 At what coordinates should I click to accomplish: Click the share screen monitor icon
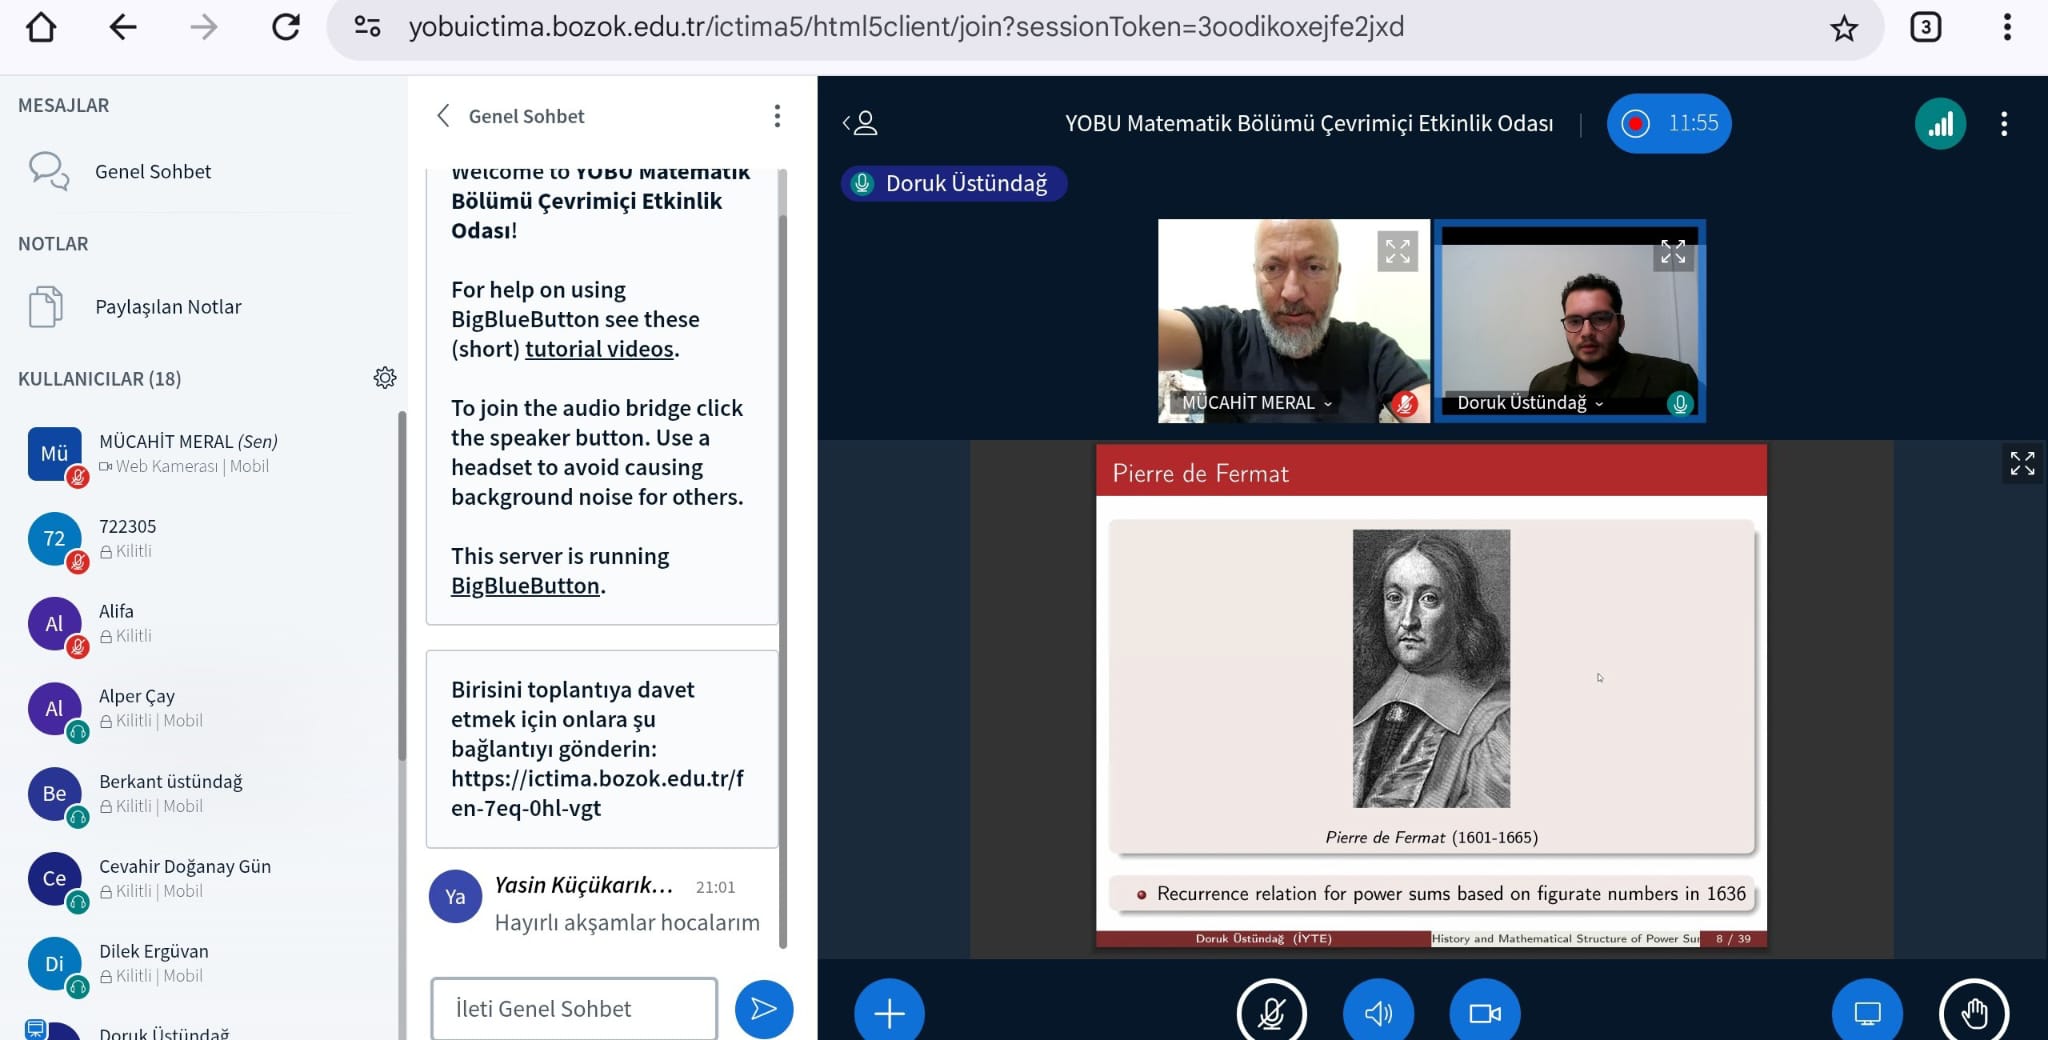click(1867, 1012)
